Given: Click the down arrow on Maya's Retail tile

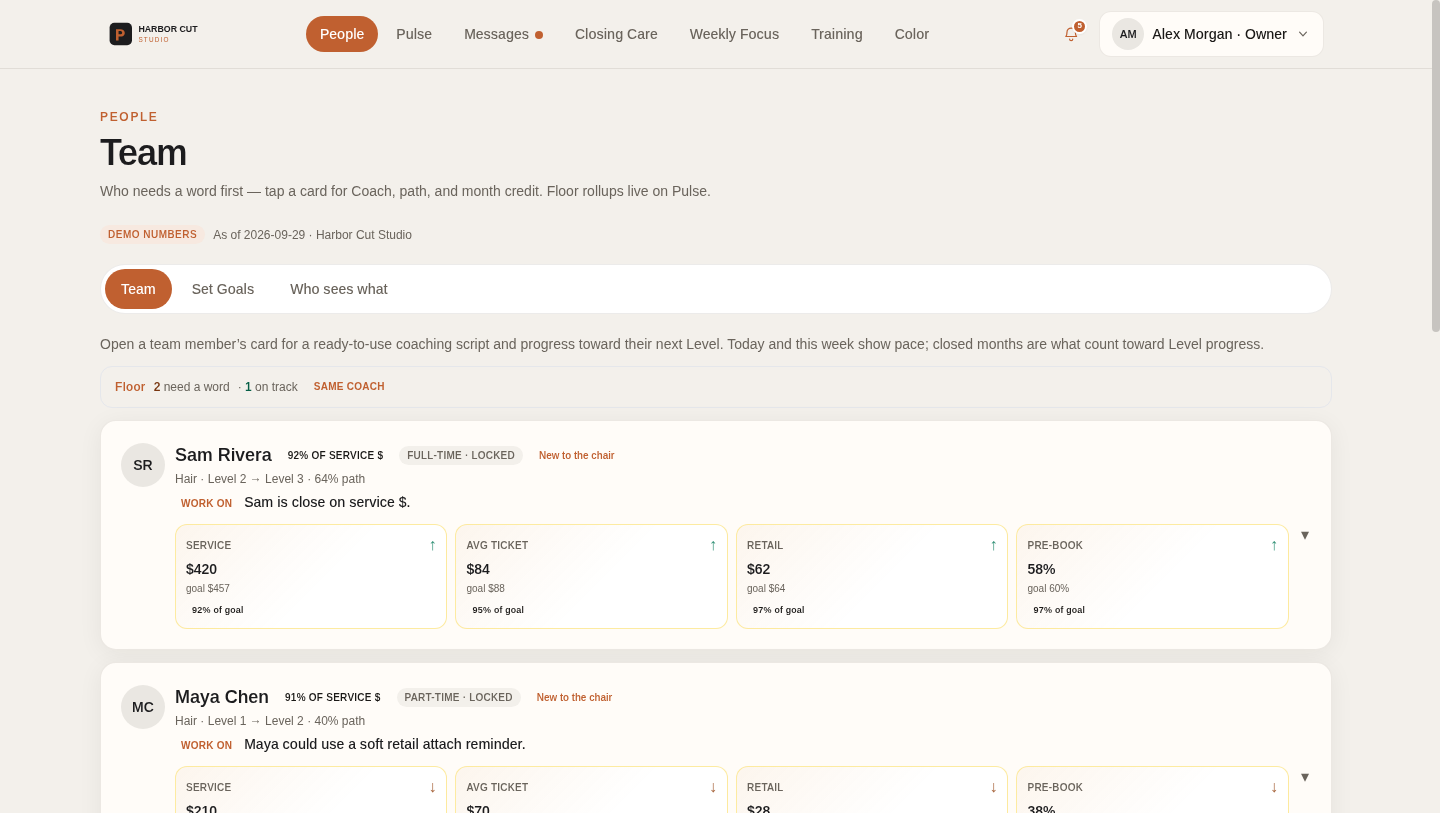Looking at the screenshot, I should pos(993,787).
